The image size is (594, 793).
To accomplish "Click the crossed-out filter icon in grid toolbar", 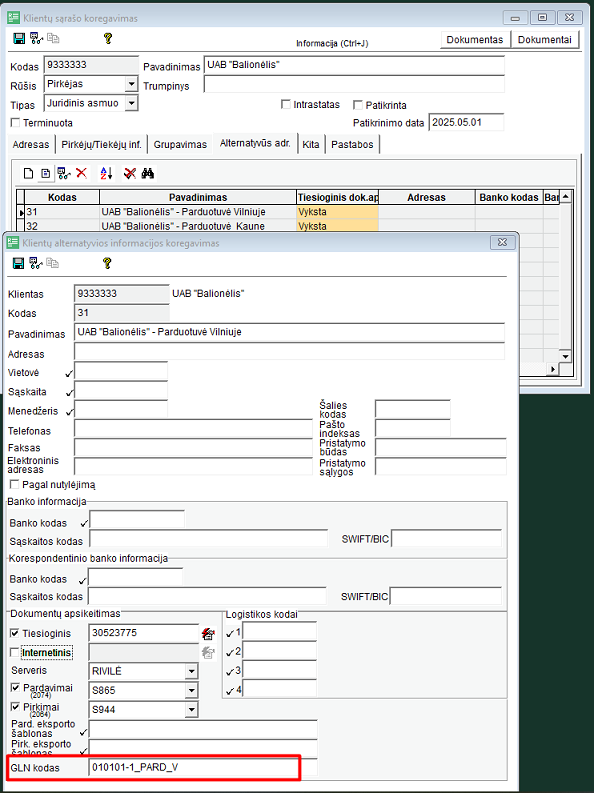I will pyautogui.click(x=130, y=173).
